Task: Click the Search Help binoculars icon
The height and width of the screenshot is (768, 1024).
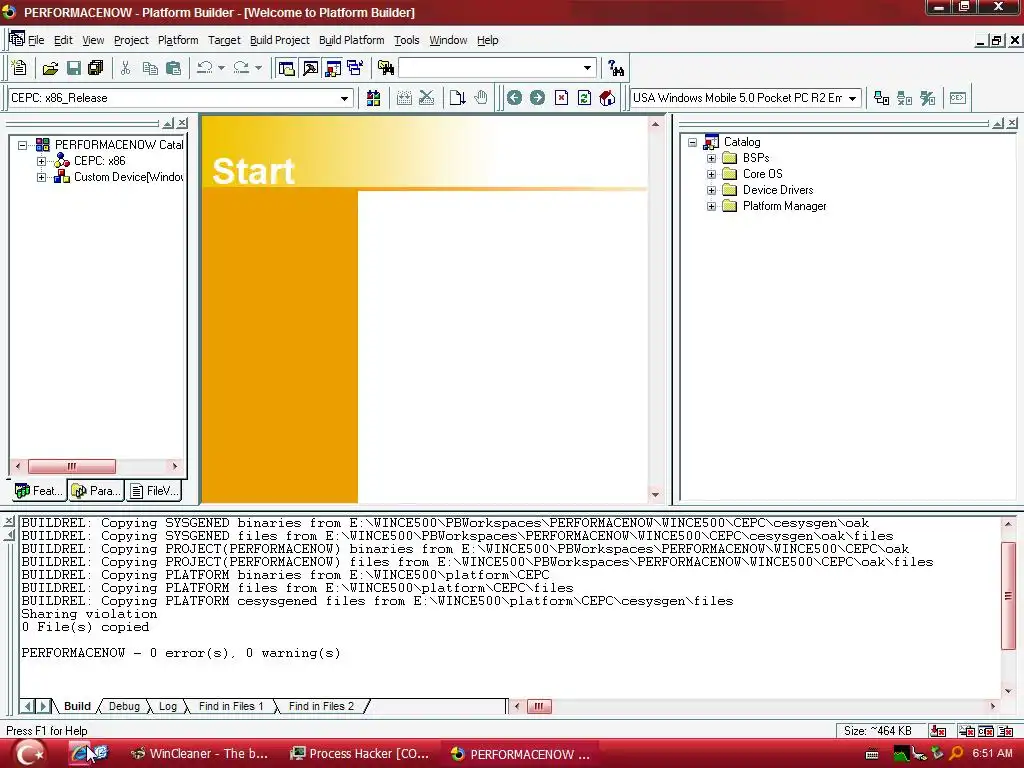Action: click(x=616, y=68)
